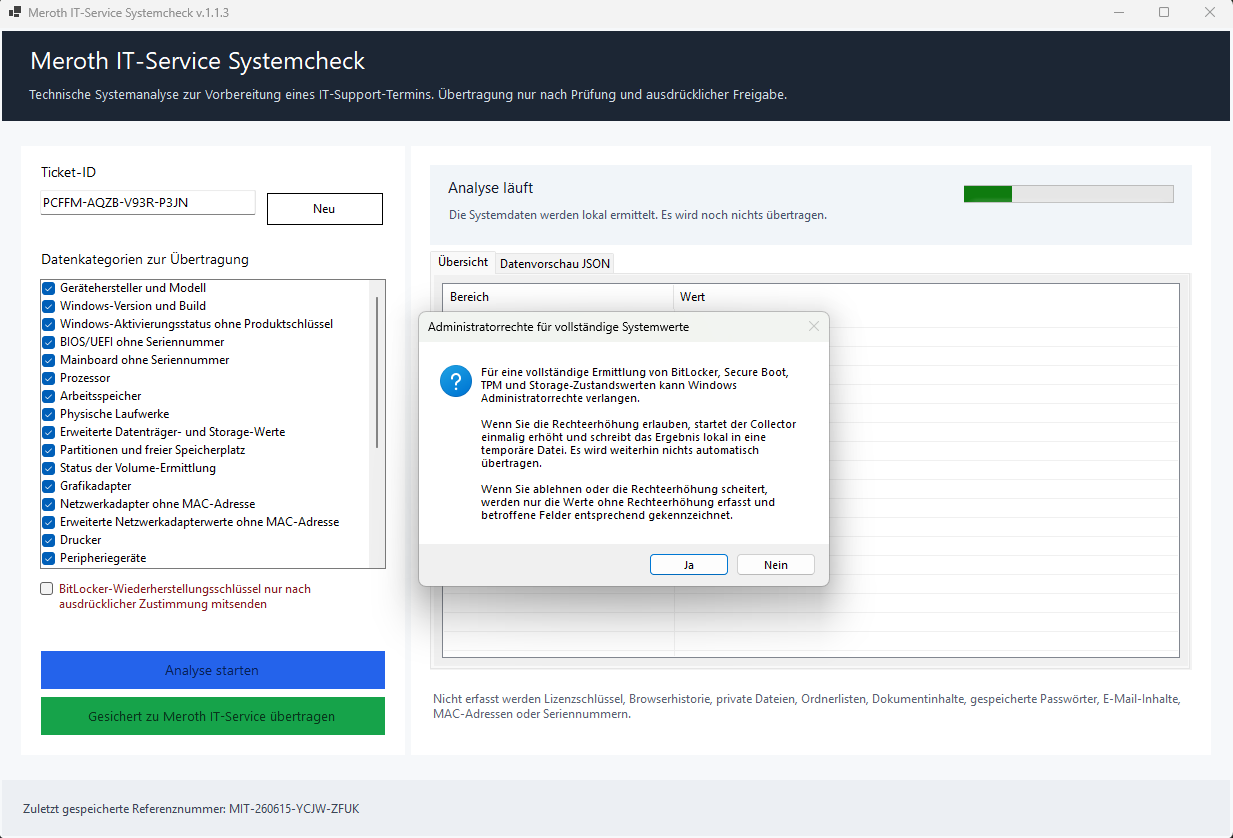Generate a new ticket with Neu button

(324, 209)
